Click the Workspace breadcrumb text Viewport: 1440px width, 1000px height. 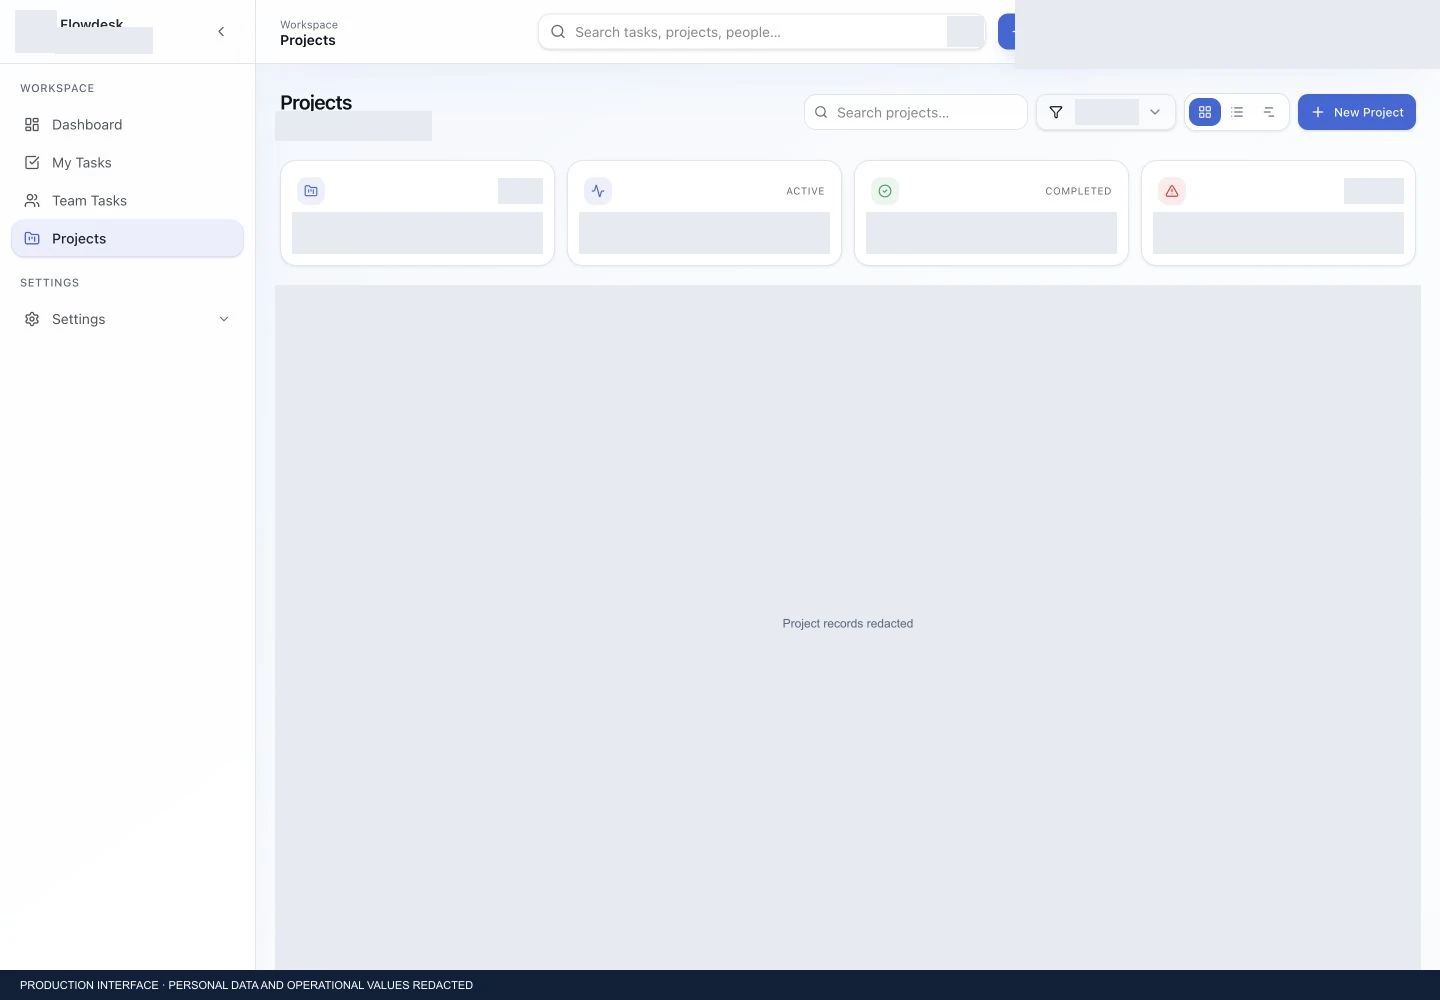tap(309, 25)
